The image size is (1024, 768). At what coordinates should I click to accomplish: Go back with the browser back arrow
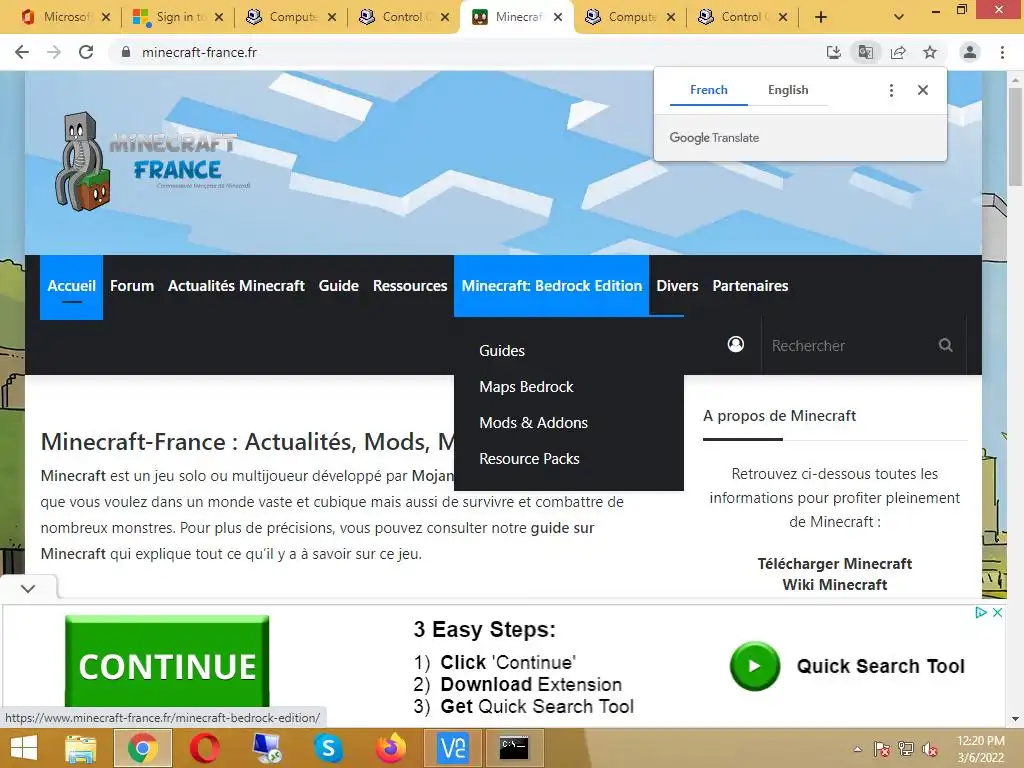click(22, 52)
